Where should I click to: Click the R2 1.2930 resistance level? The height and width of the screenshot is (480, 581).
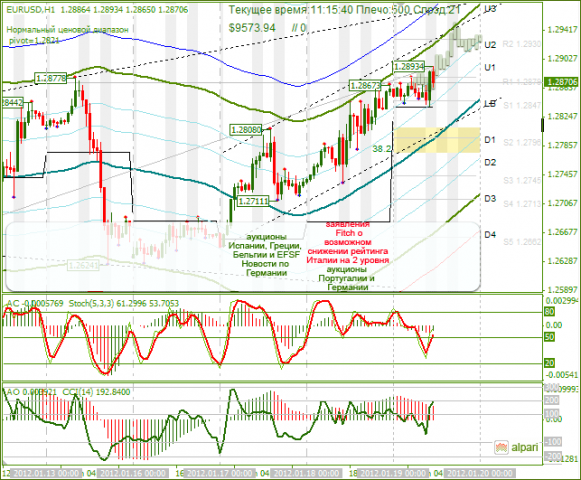[521, 44]
